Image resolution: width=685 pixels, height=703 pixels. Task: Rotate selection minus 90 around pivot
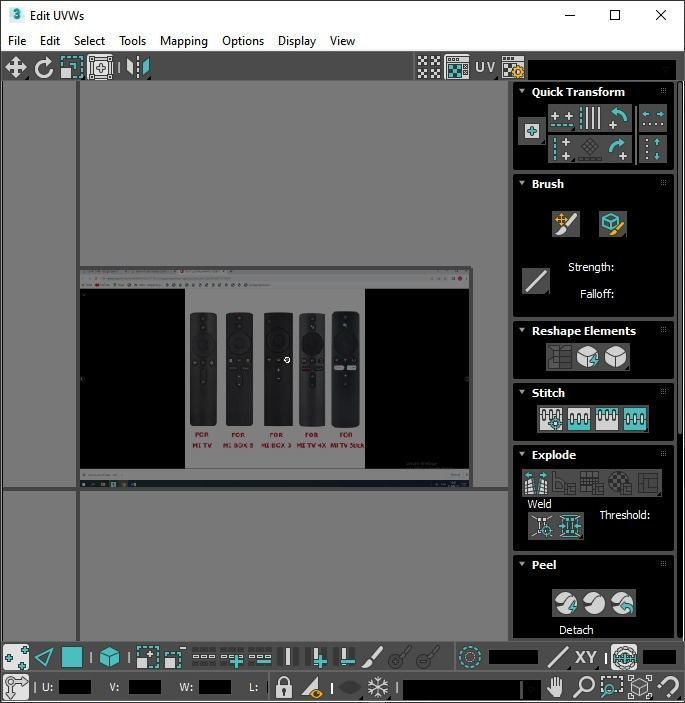618,118
